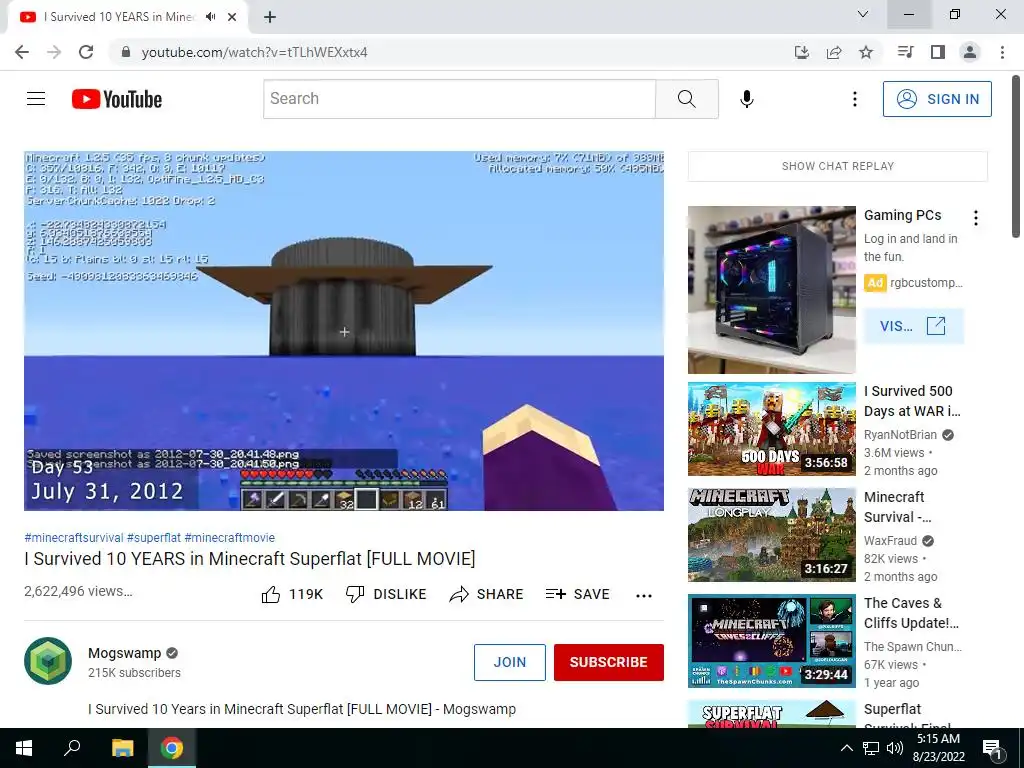Grab the page vertical scrollbar
This screenshot has width=1024, height=768.
pos(1017,157)
